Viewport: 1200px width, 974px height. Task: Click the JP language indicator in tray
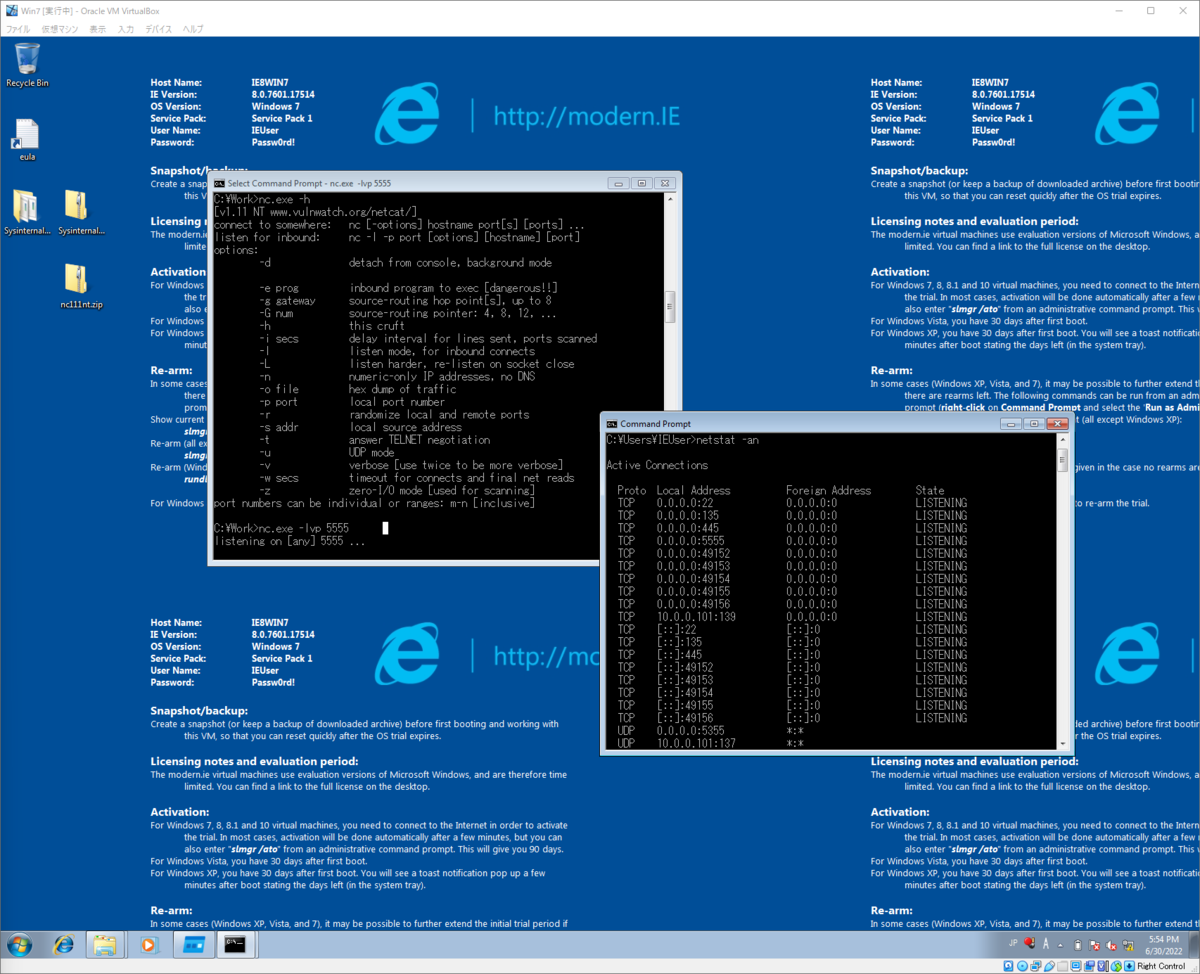(1013, 943)
